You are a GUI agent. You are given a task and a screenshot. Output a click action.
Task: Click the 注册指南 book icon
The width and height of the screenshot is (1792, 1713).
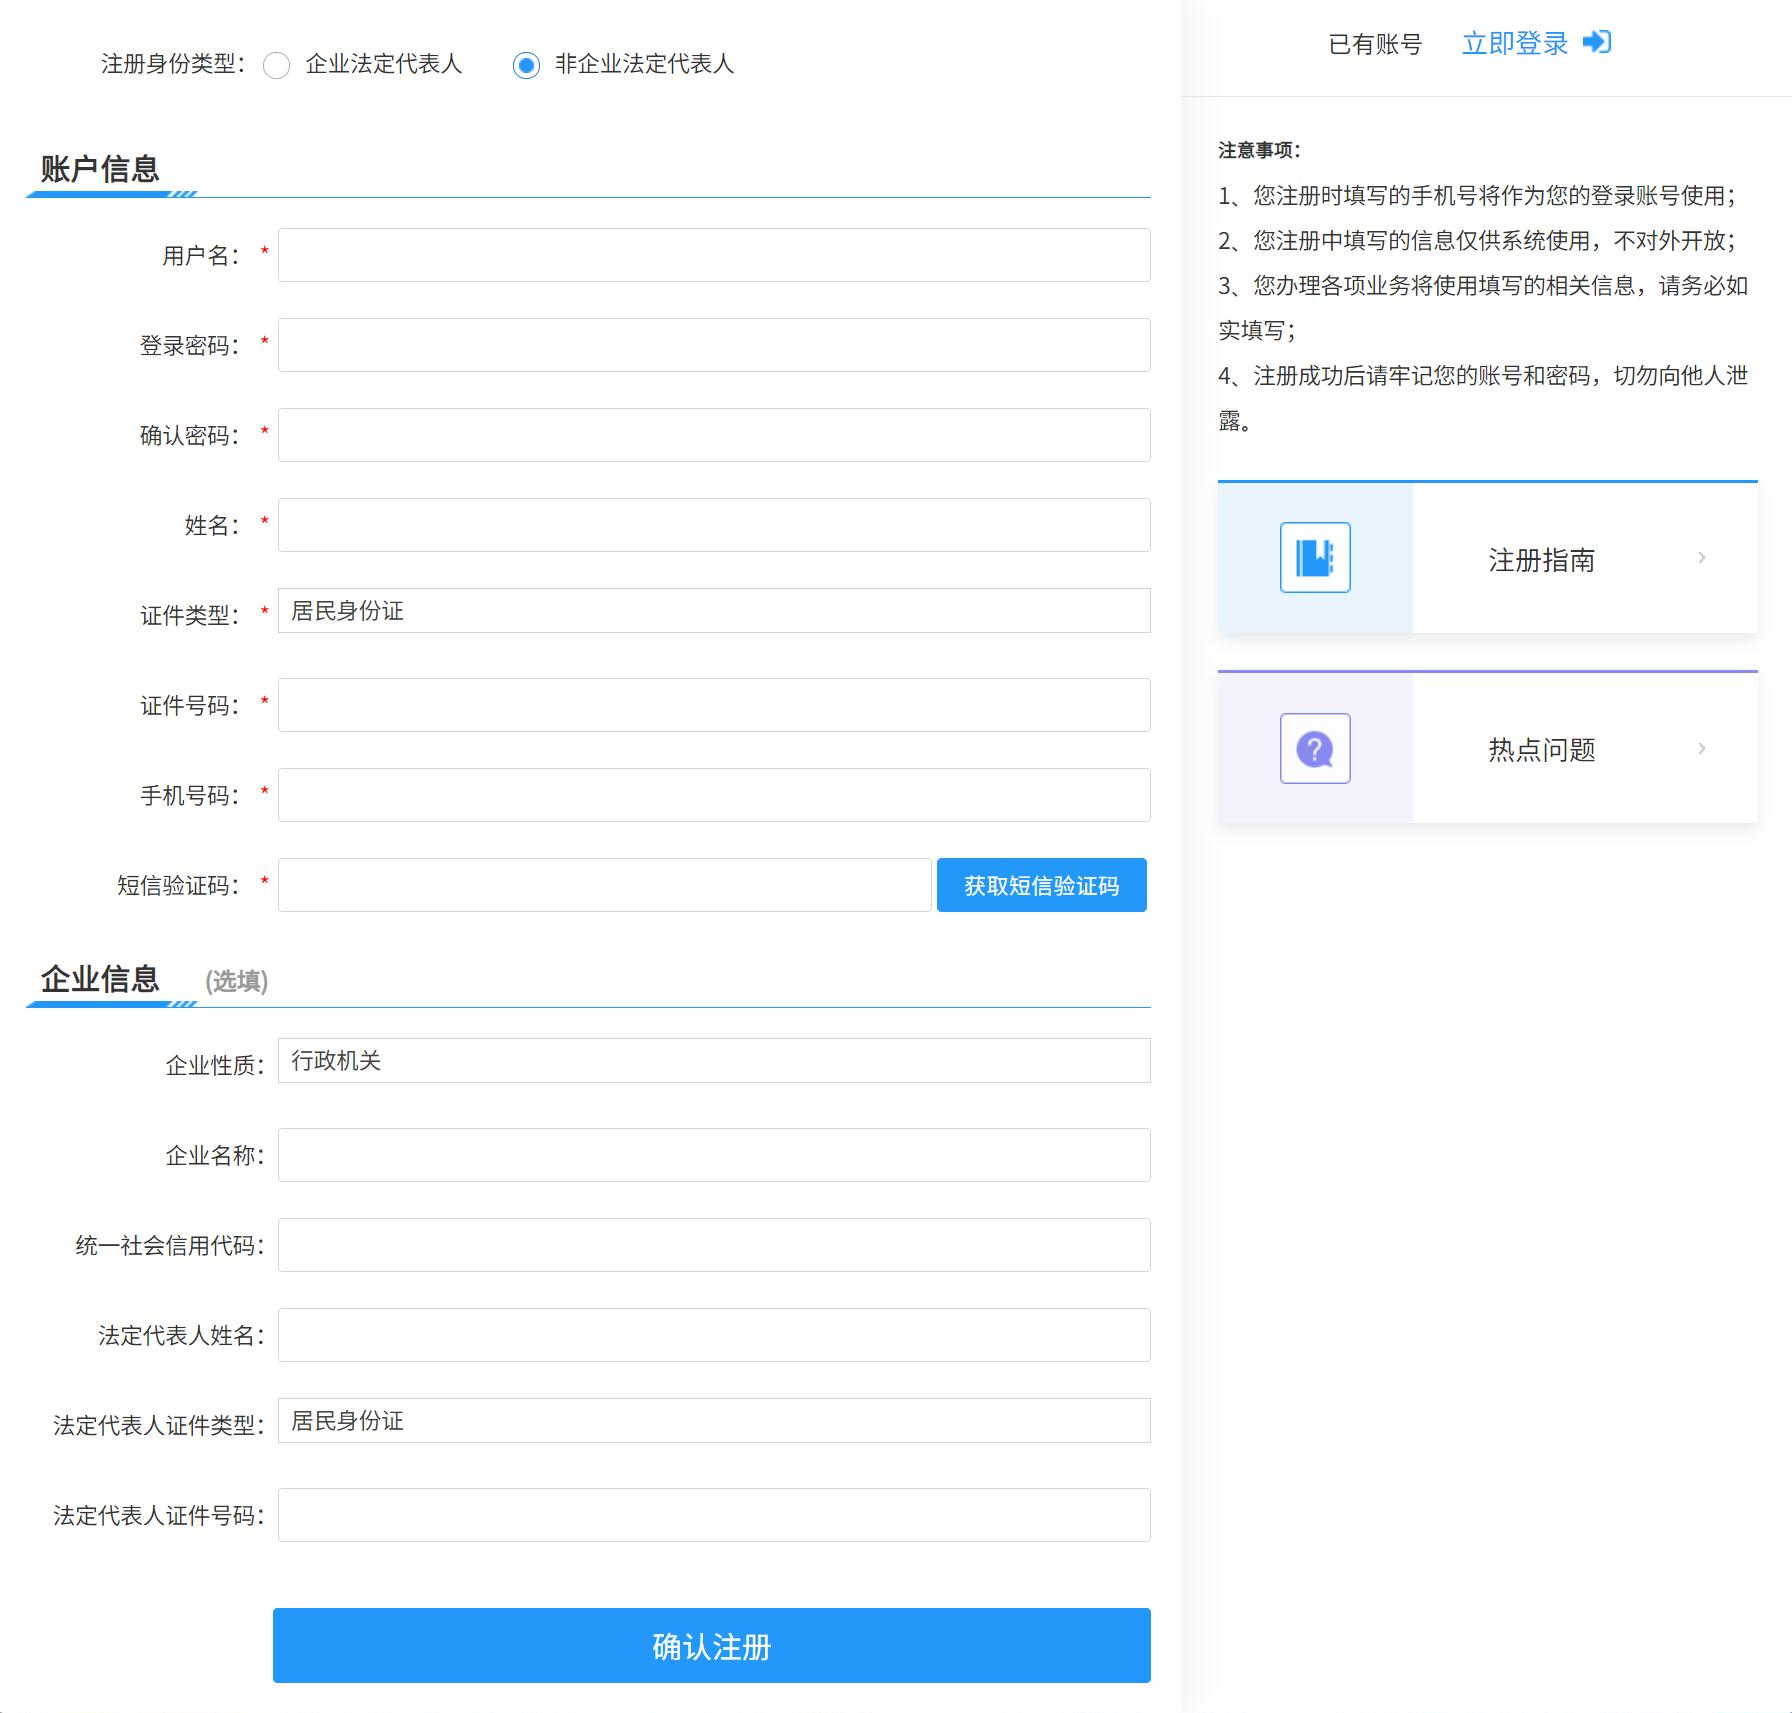click(x=1315, y=557)
